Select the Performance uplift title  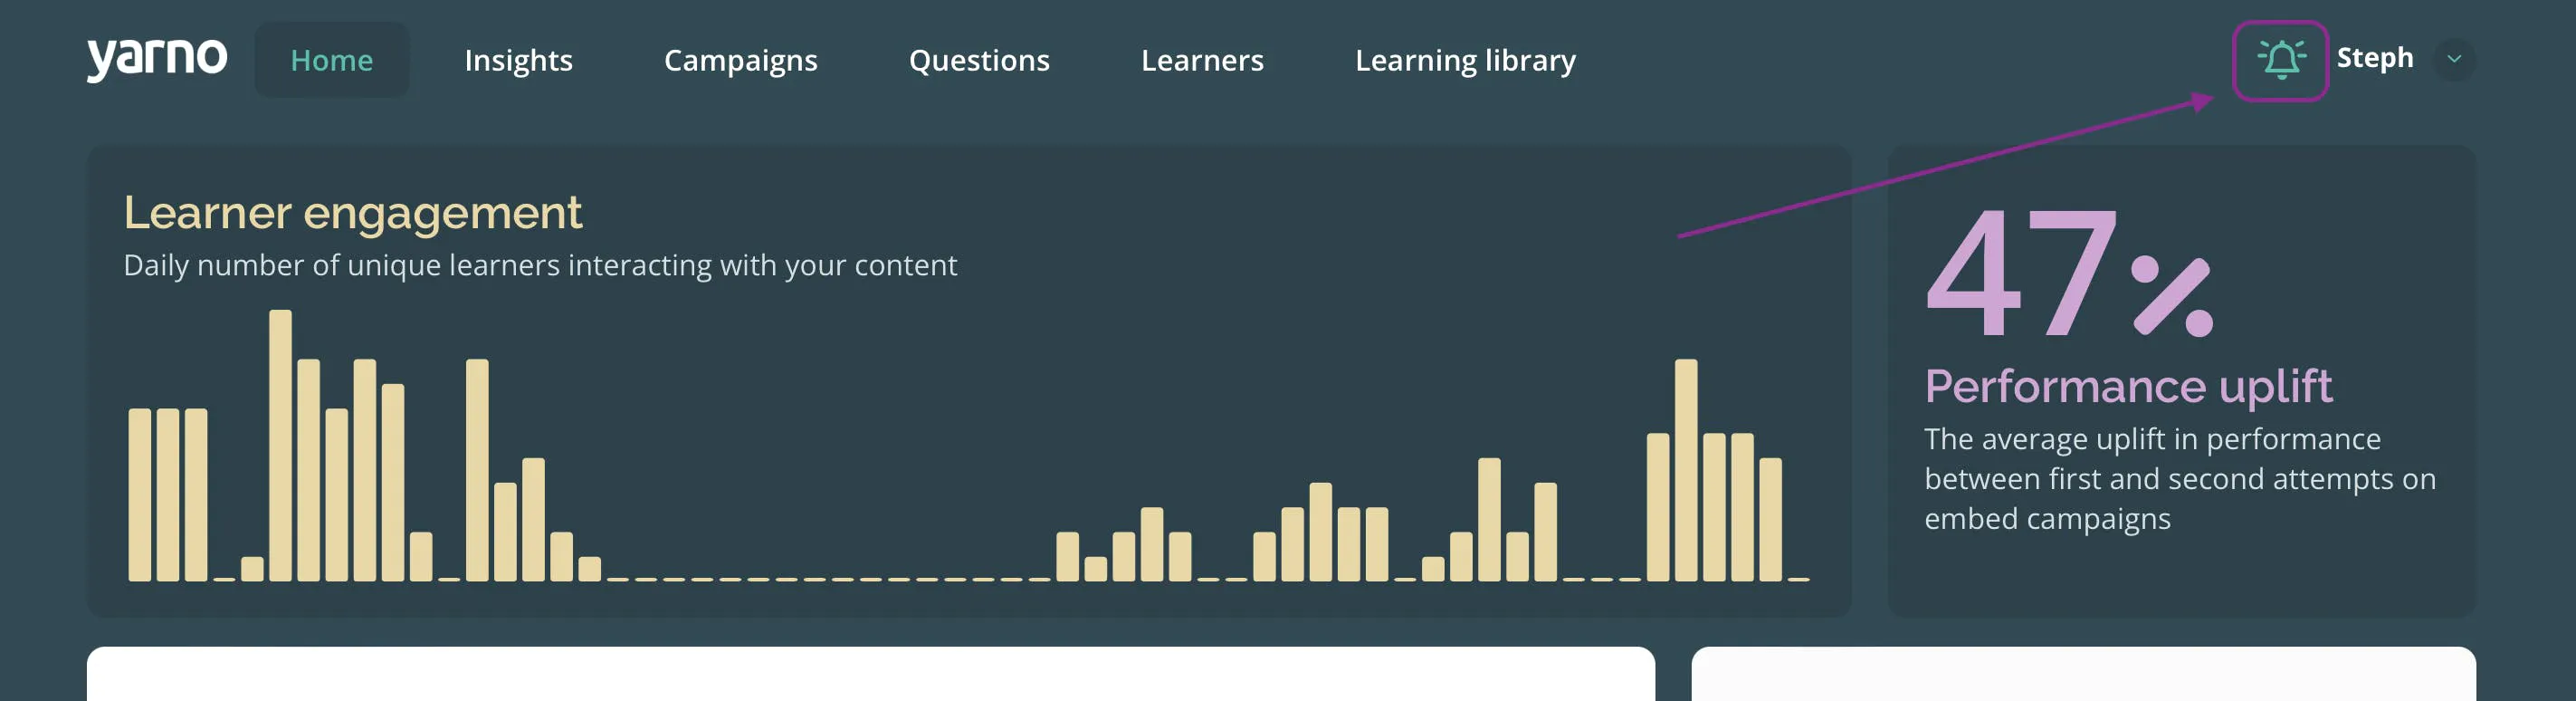point(2128,386)
